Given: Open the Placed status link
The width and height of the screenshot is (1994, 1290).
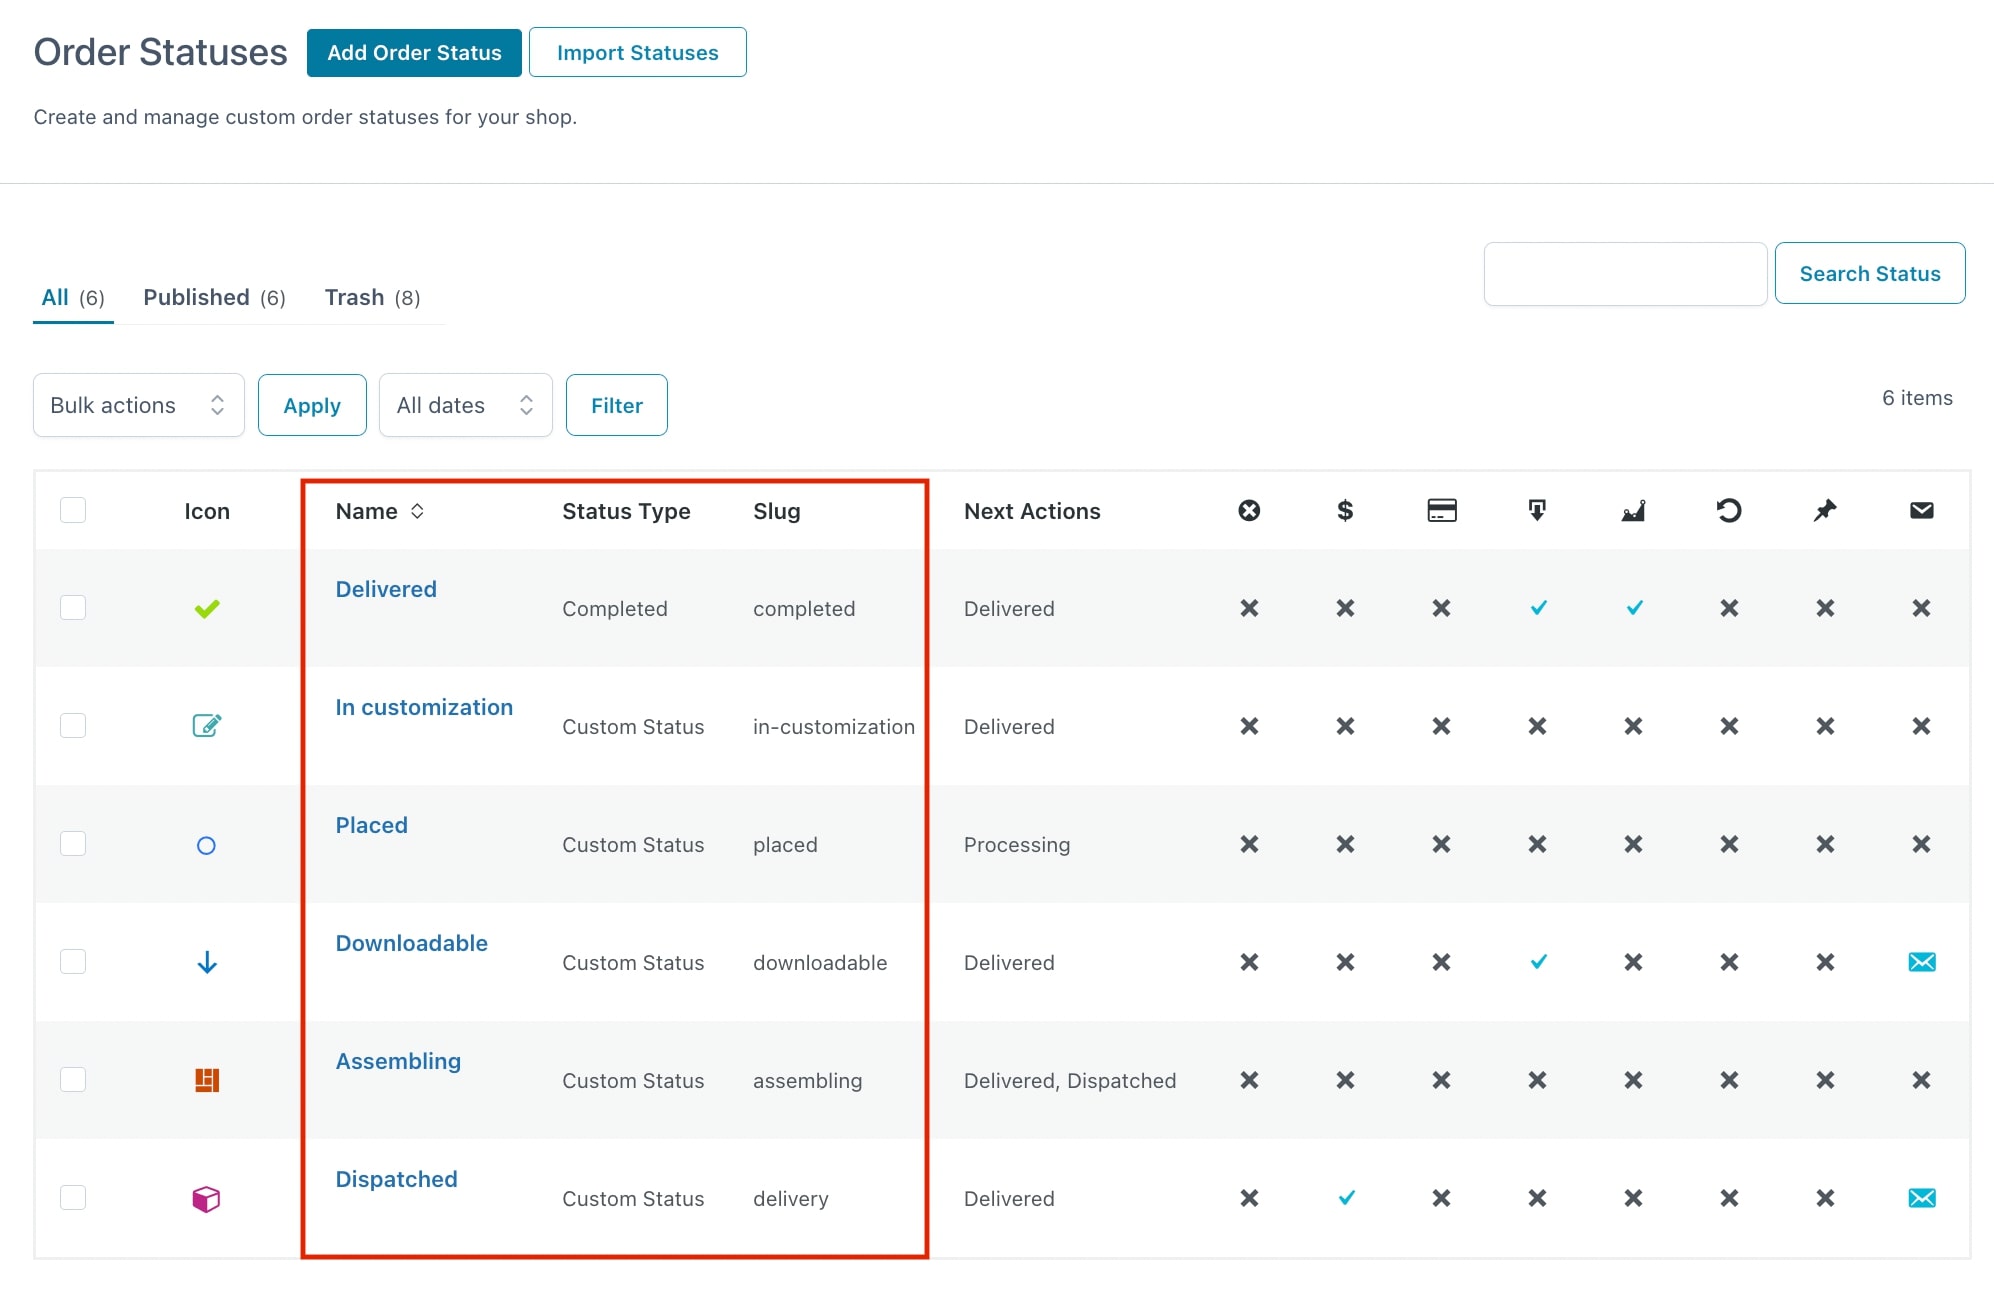Looking at the screenshot, I should point(372,825).
